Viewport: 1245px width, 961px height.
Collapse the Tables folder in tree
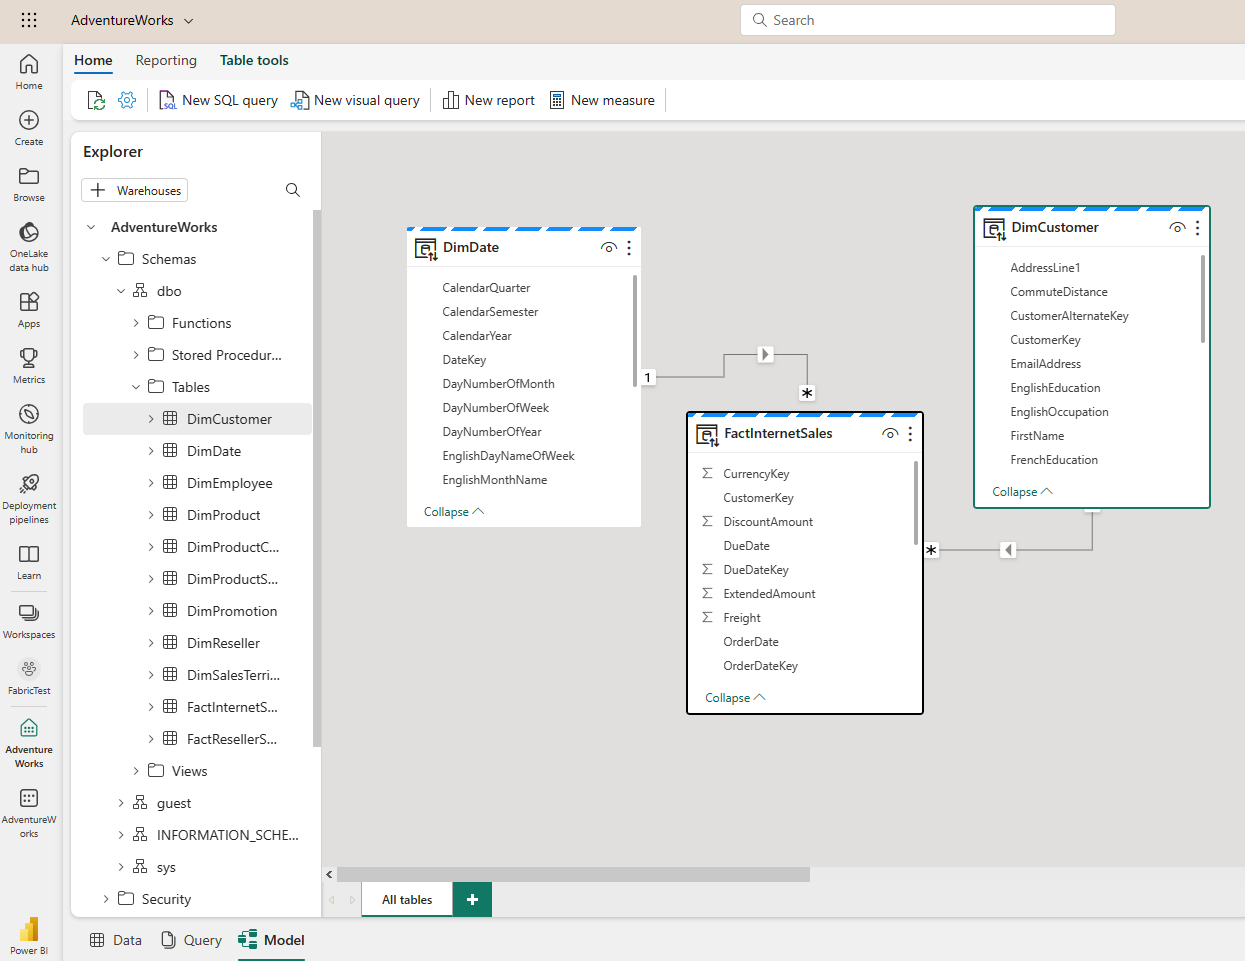click(136, 387)
